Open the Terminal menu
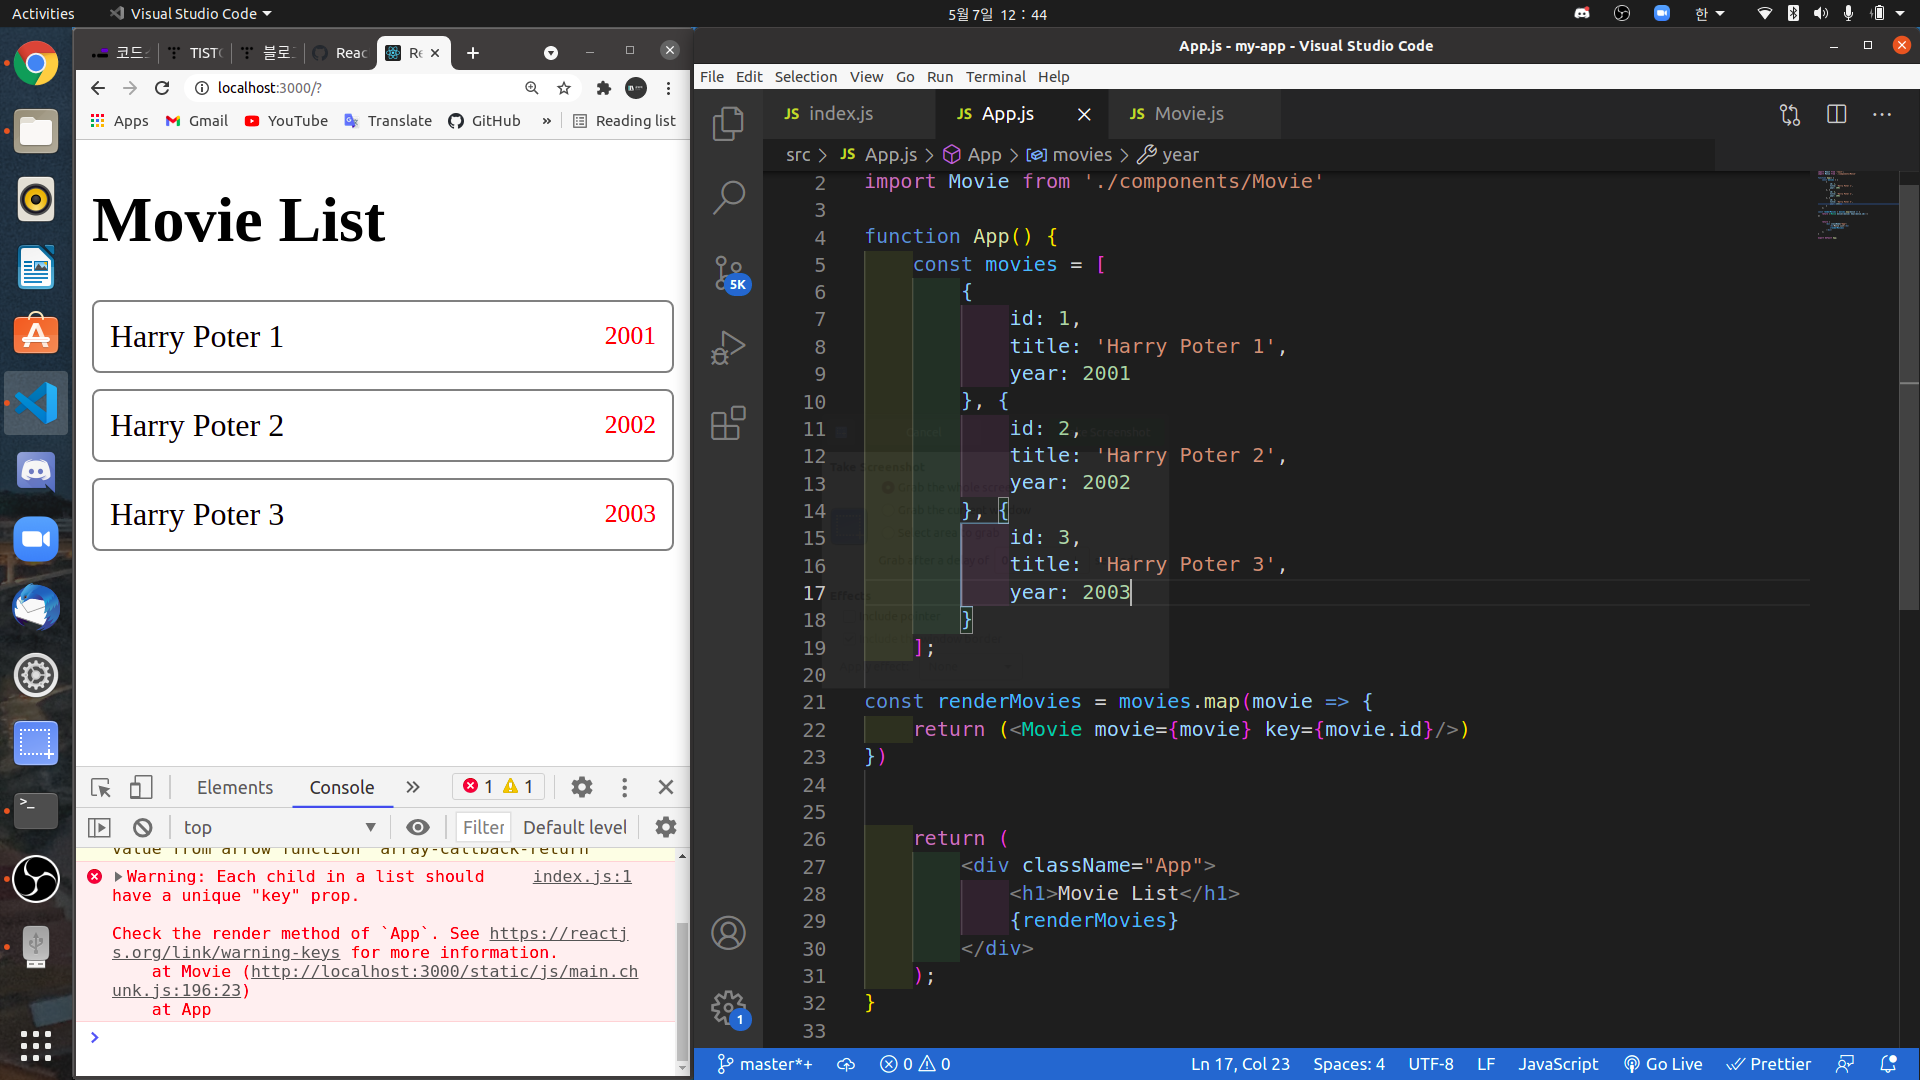 (x=995, y=77)
